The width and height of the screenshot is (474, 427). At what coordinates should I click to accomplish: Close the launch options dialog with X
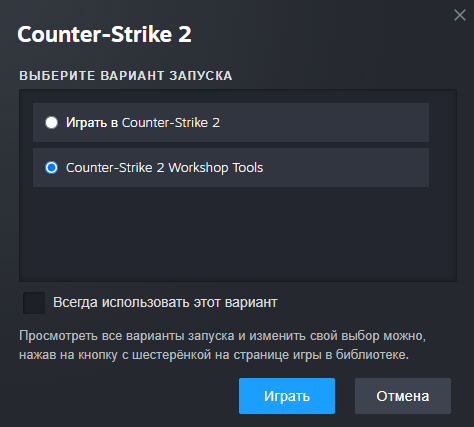point(460,15)
